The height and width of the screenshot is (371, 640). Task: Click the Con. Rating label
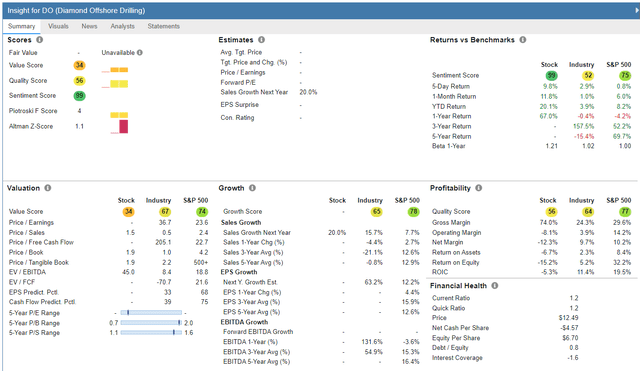[x=237, y=118]
